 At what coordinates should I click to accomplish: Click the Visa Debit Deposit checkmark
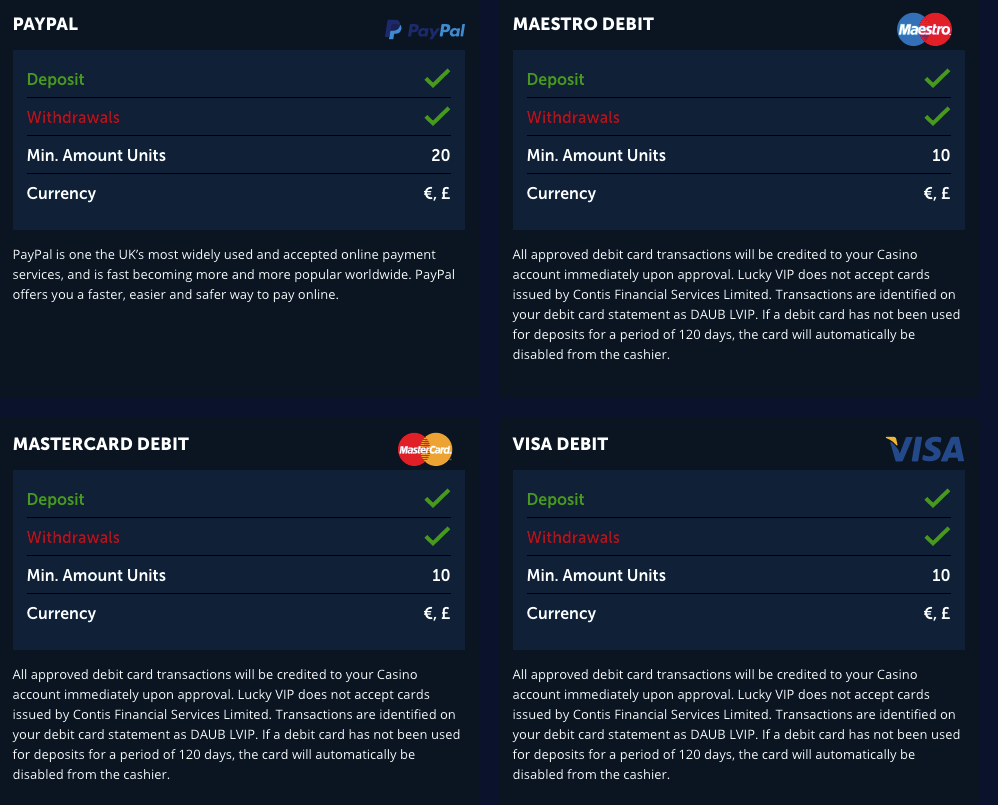click(938, 498)
